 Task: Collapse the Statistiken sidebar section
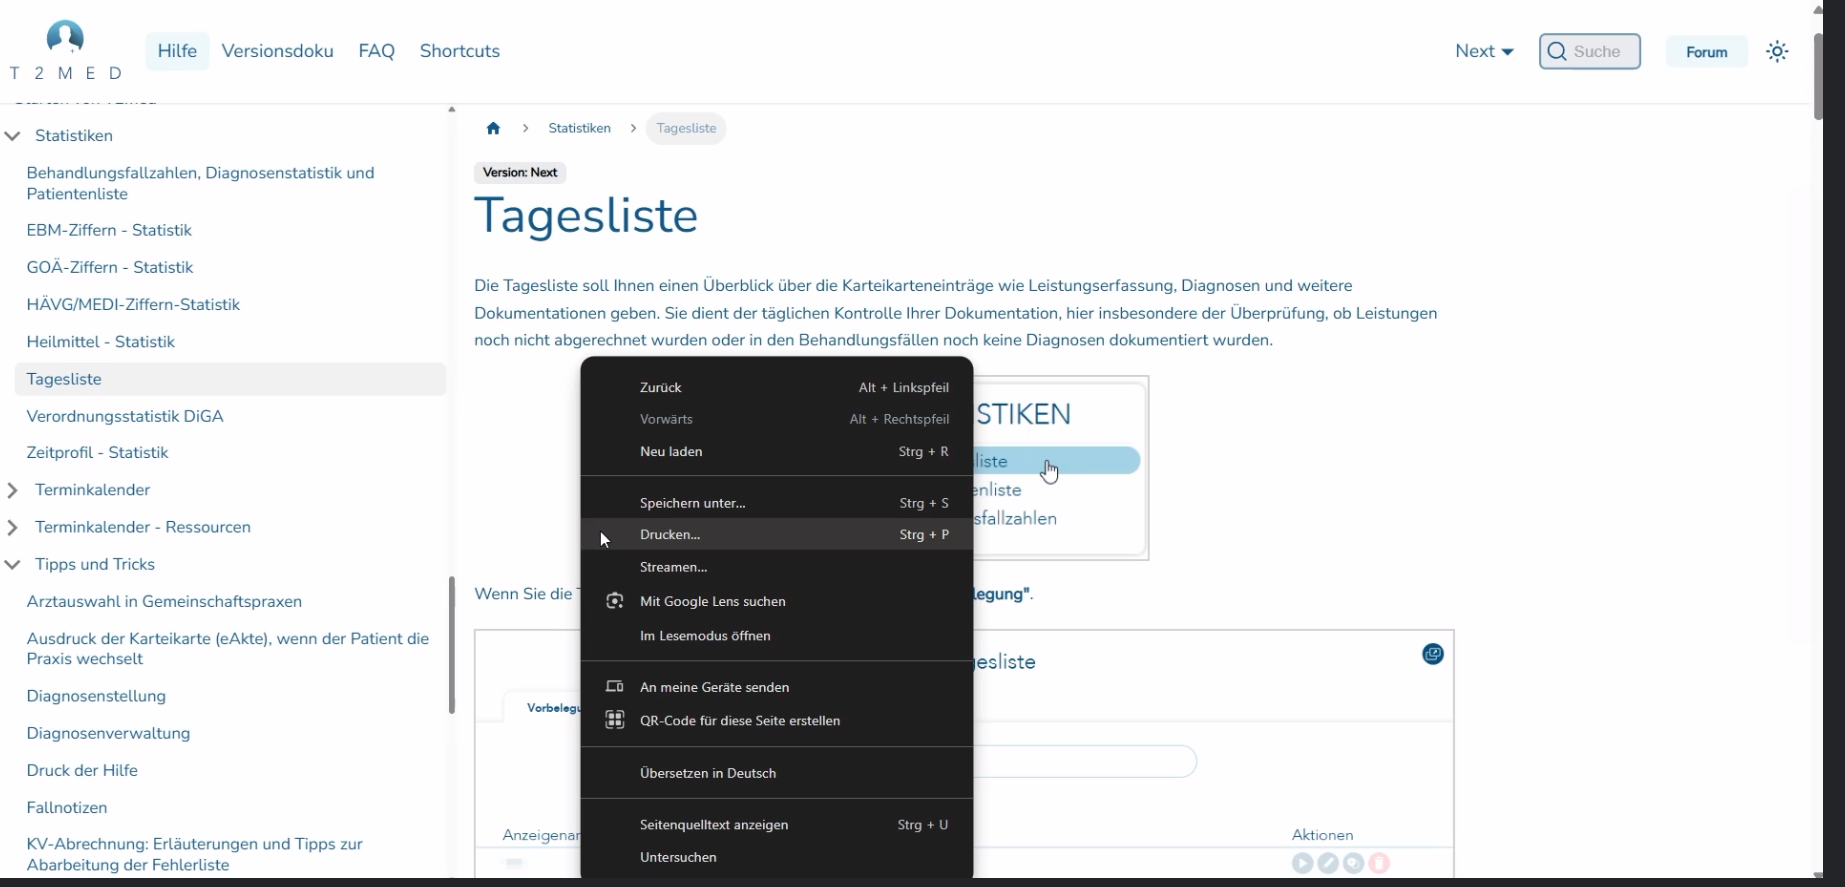(13, 136)
